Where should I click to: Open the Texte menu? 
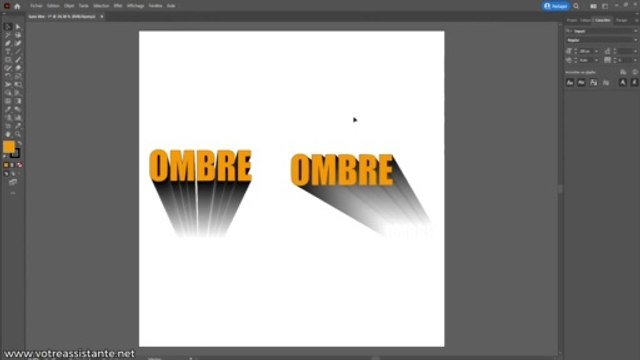[84, 6]
